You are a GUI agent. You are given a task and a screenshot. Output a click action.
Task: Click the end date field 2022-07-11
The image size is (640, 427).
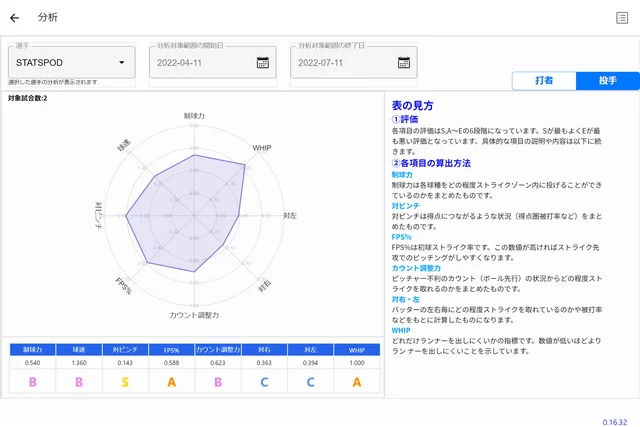[340, 62]
